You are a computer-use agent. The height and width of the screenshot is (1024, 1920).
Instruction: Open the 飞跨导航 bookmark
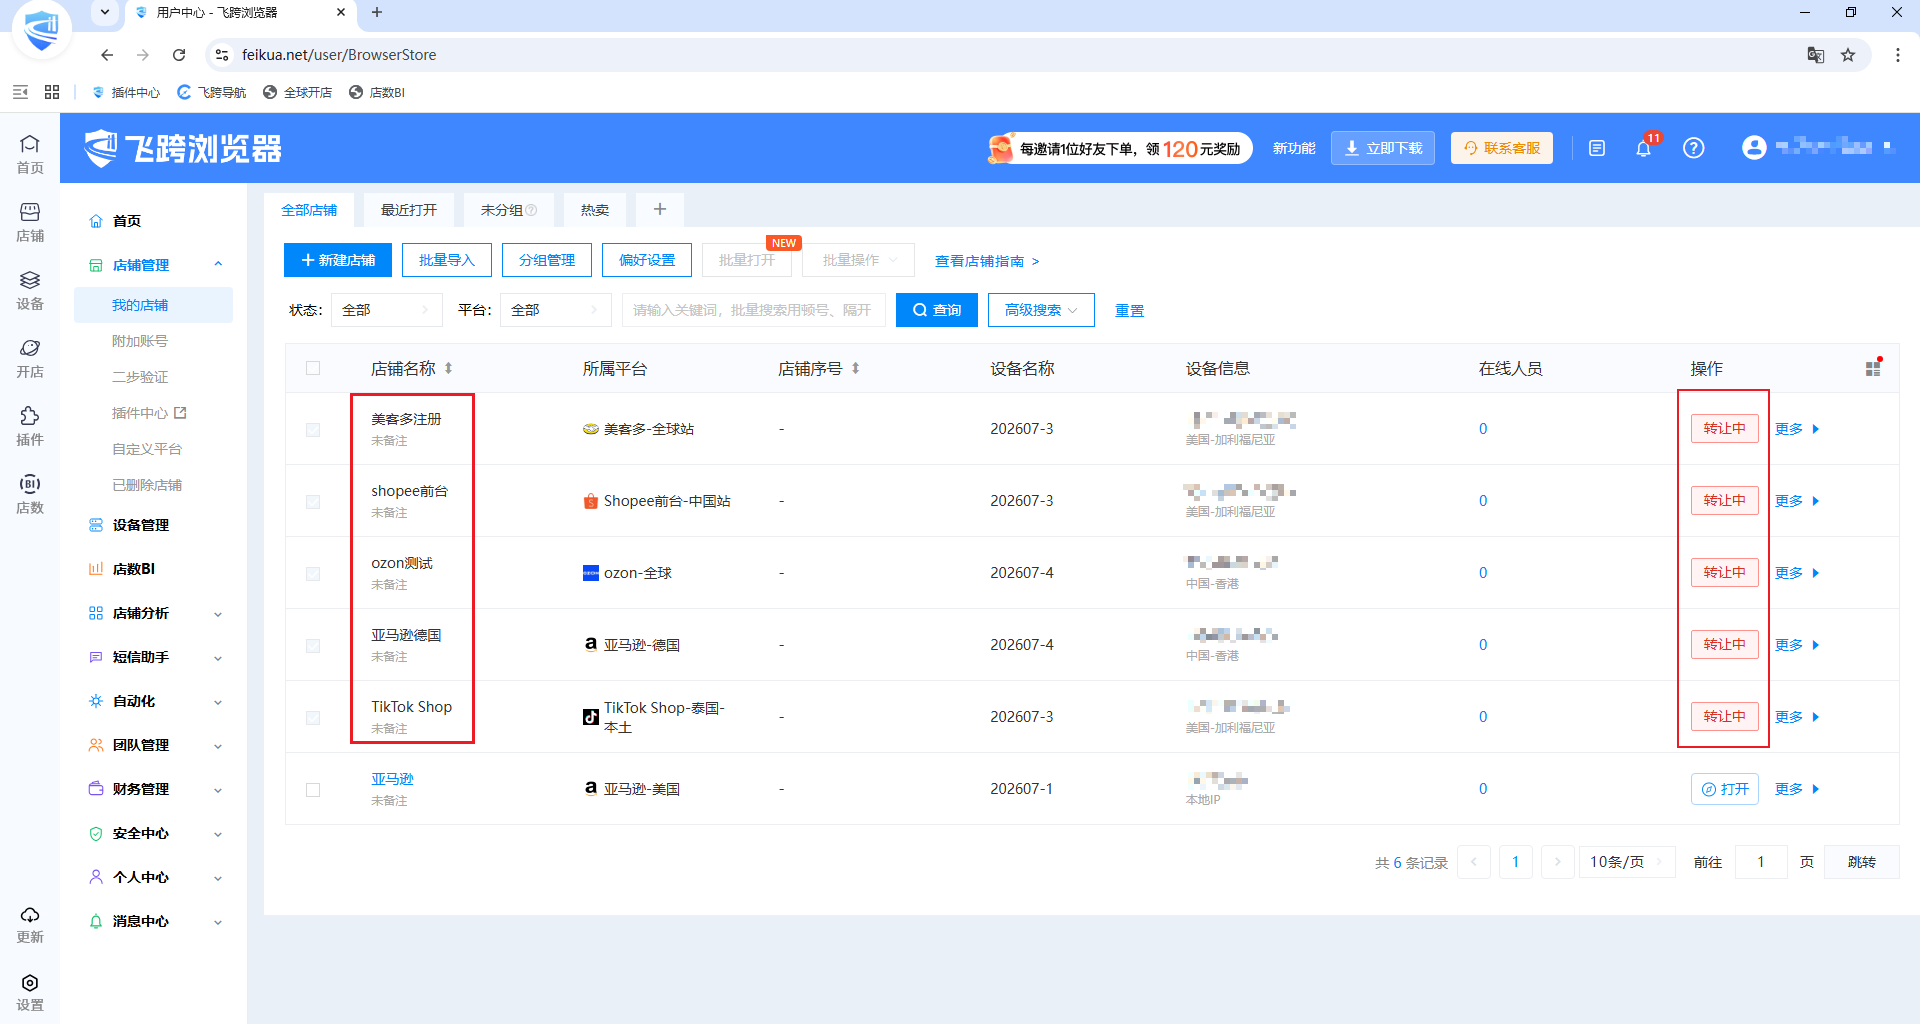coord(212,92)
